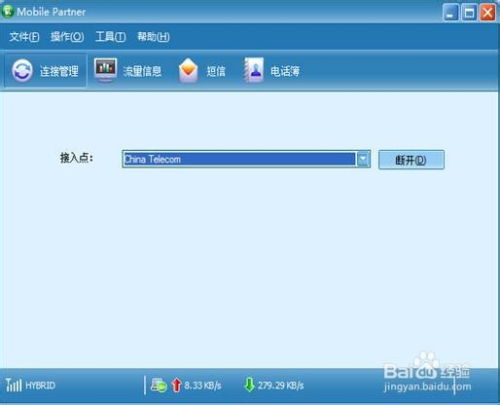
Task: Click the signal strength bars icon
Action: (x=14, y=385)
